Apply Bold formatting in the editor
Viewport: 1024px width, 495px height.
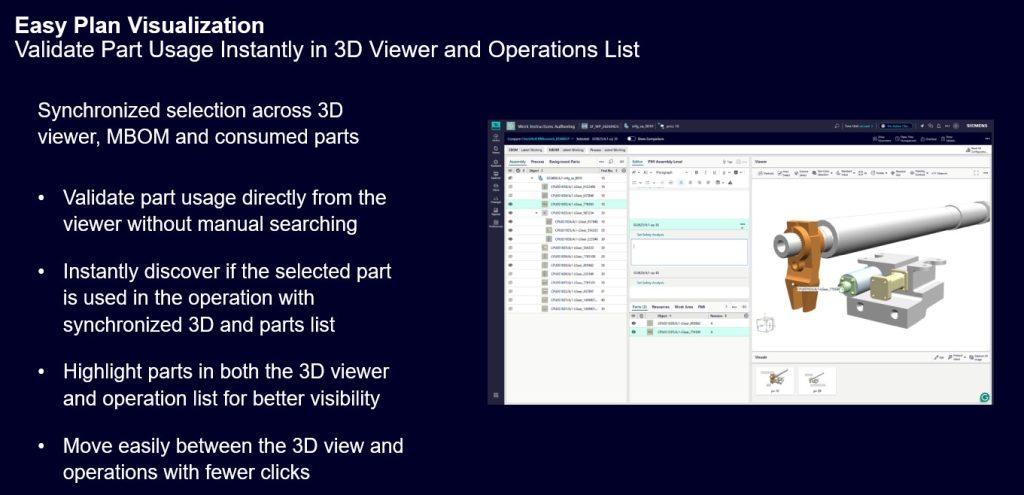coord(696,172)
